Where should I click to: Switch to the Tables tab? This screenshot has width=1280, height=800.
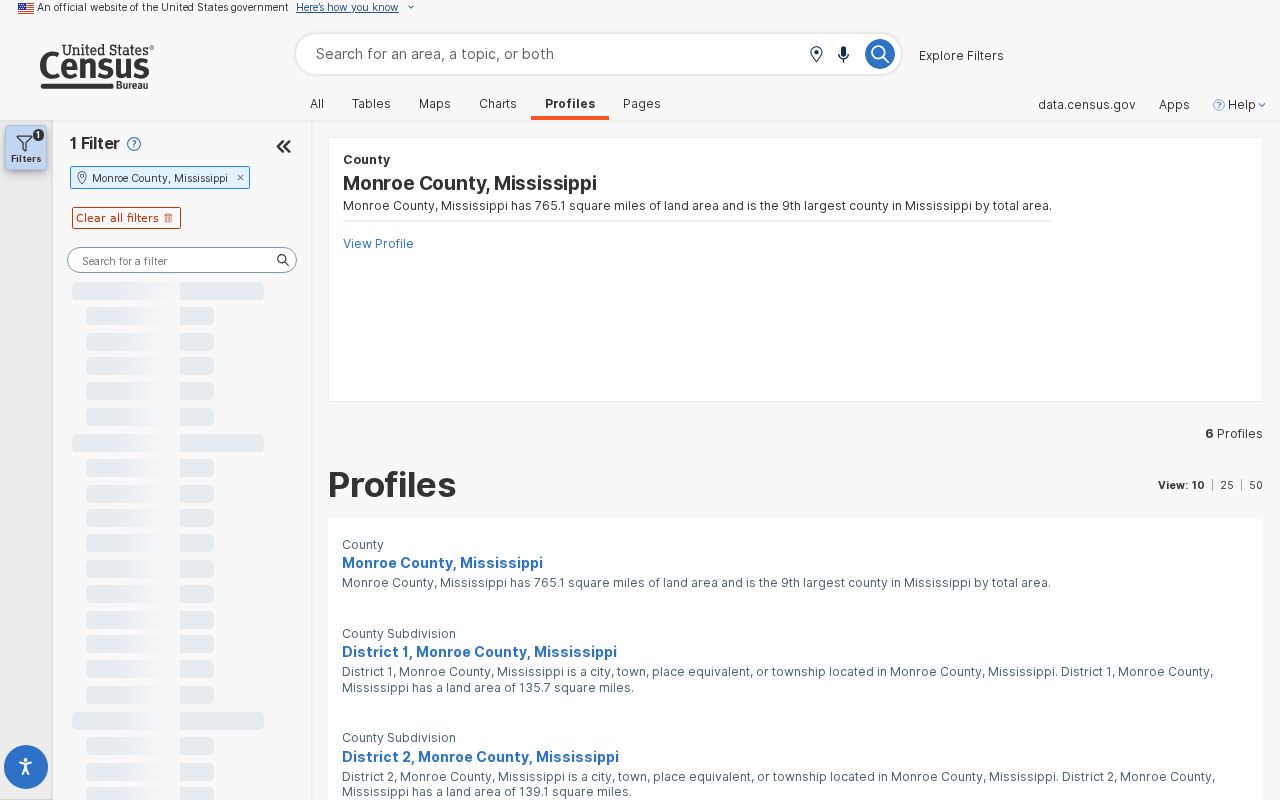pyautogui.click(x=371, y=104)
